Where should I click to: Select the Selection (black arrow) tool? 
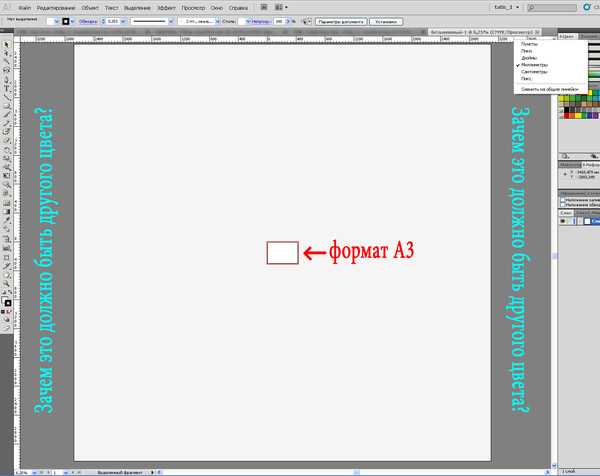click(7, 44)
